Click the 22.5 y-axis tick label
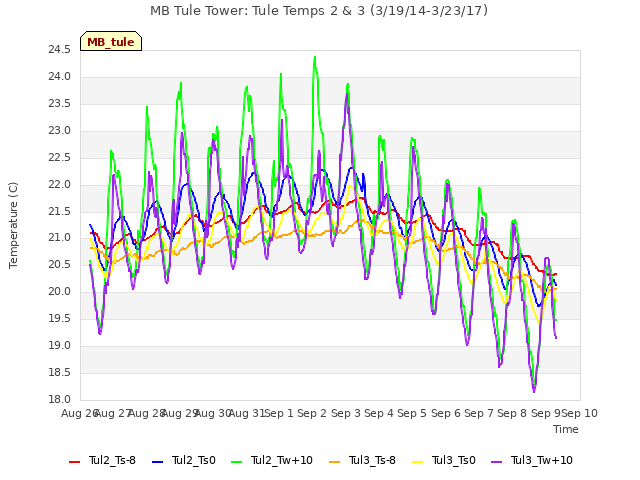Viewport: 640px width, 480px height. pyautogui.click(x=60, y=157)
